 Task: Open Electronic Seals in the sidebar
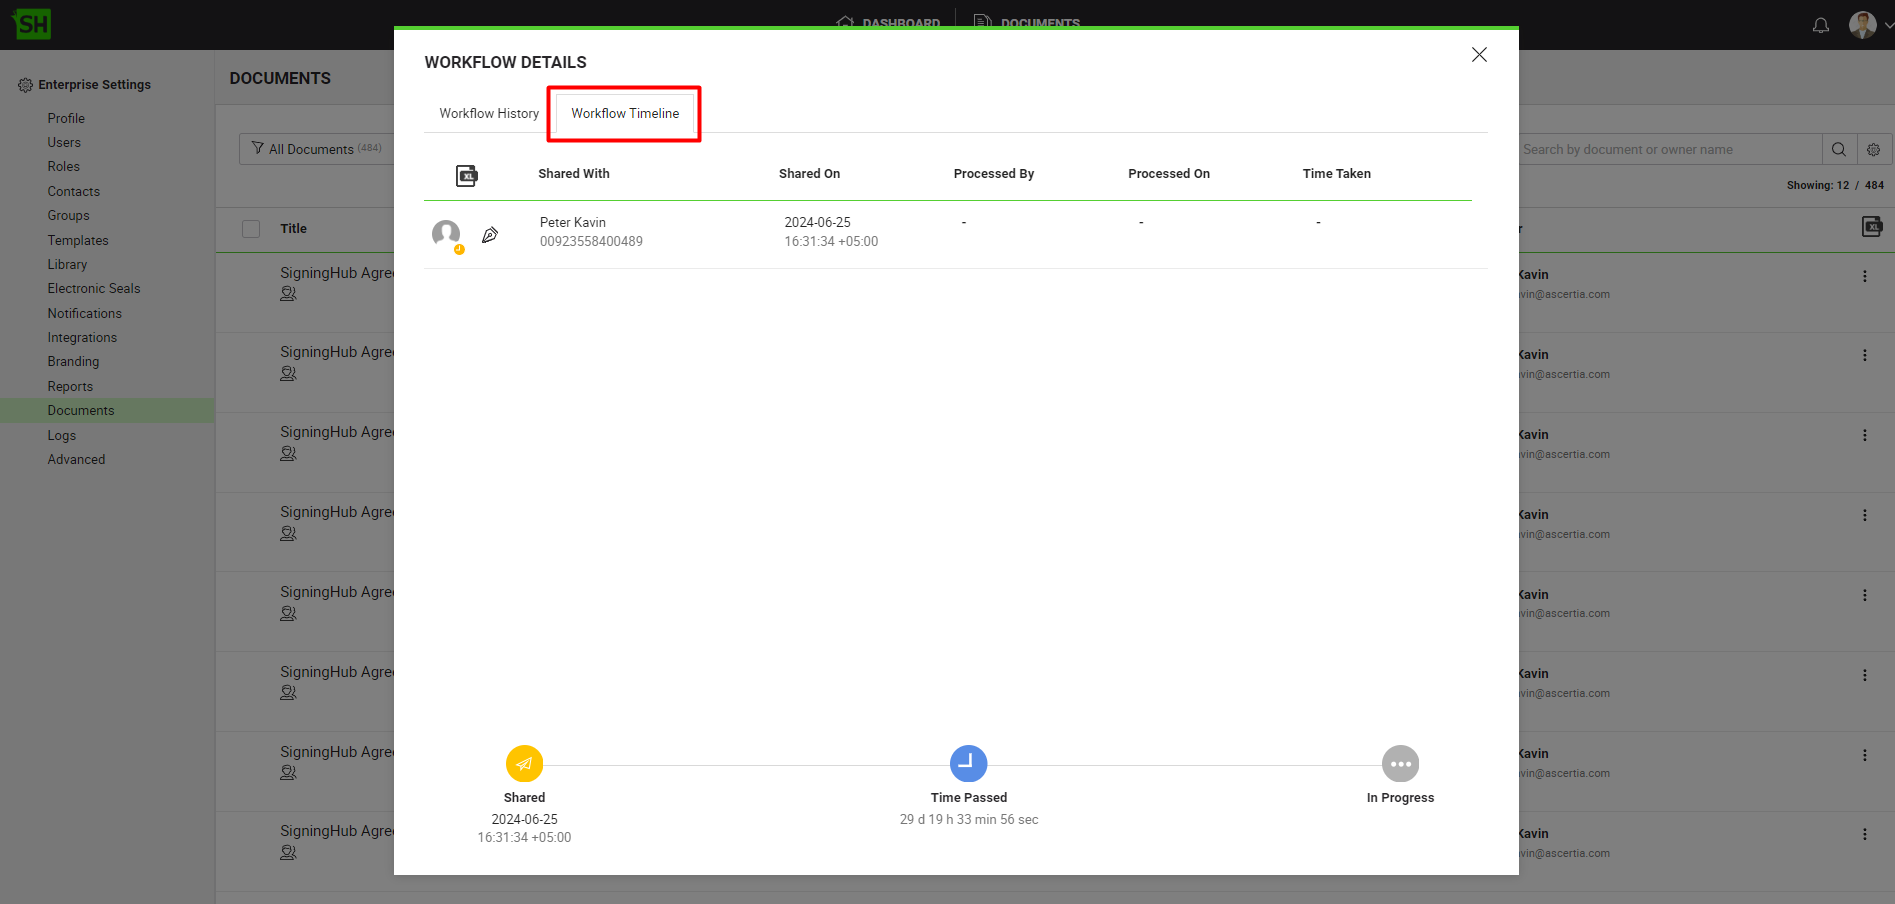pos(94,288)
